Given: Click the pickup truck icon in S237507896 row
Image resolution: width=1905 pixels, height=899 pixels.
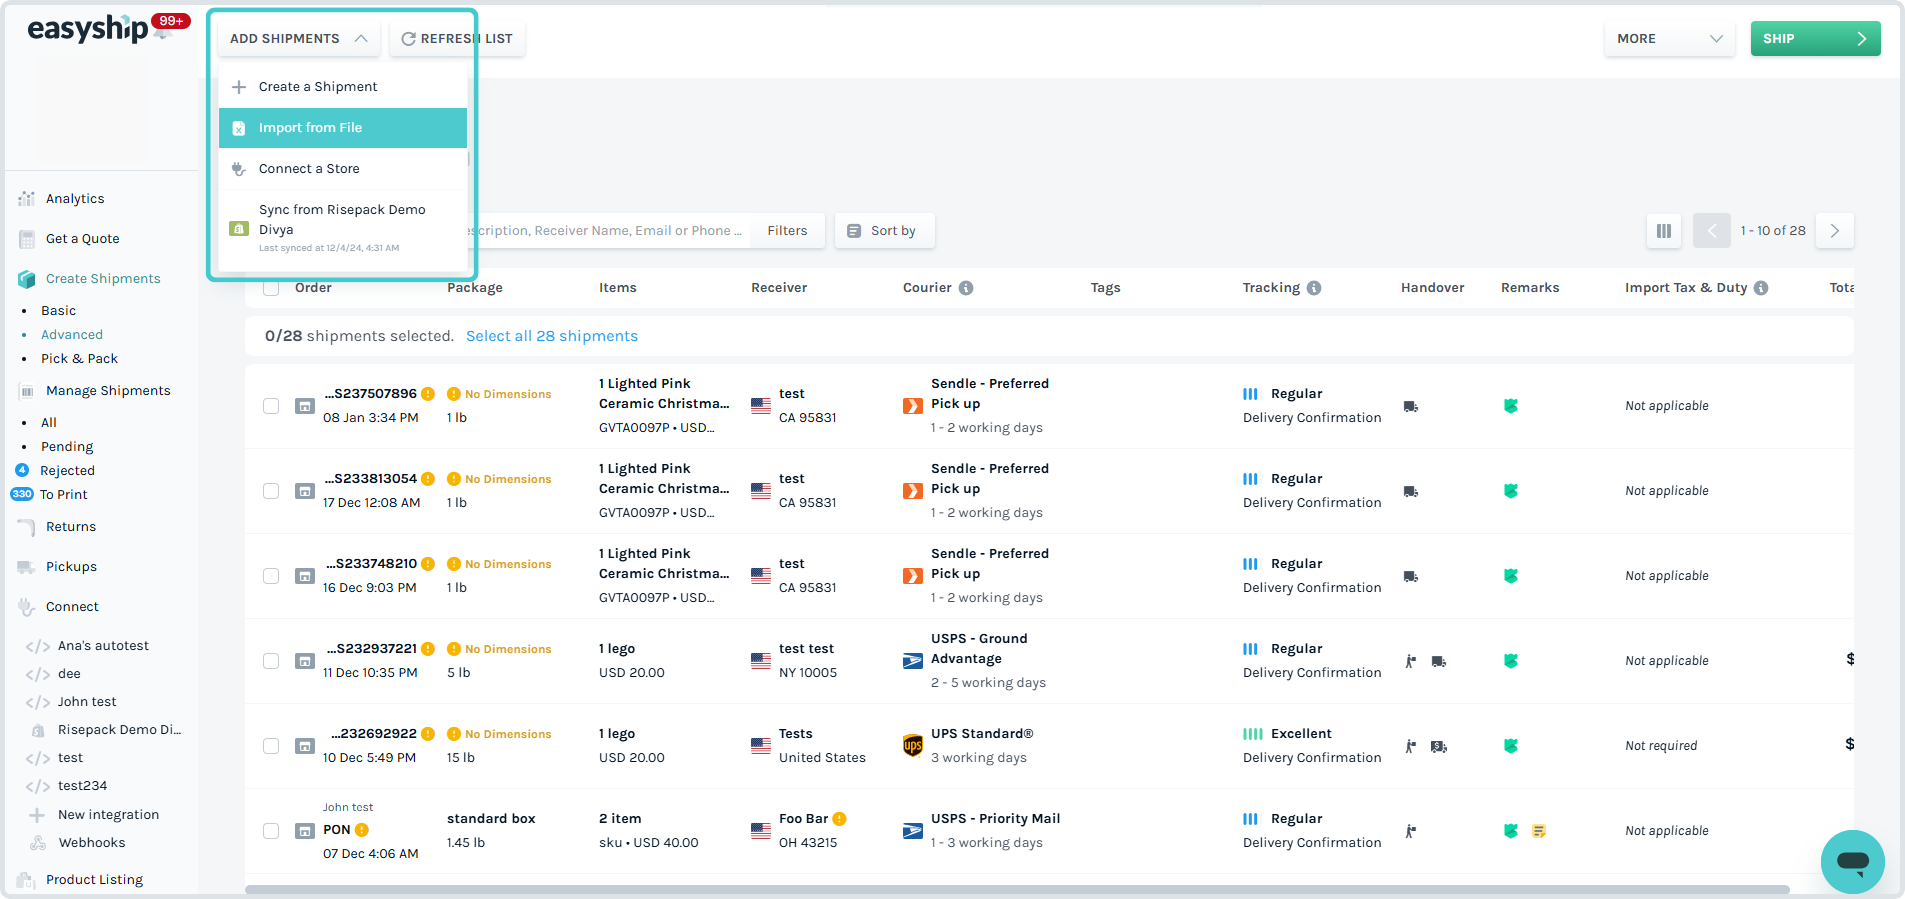Looking at the screenshot, I should 1411,407.
